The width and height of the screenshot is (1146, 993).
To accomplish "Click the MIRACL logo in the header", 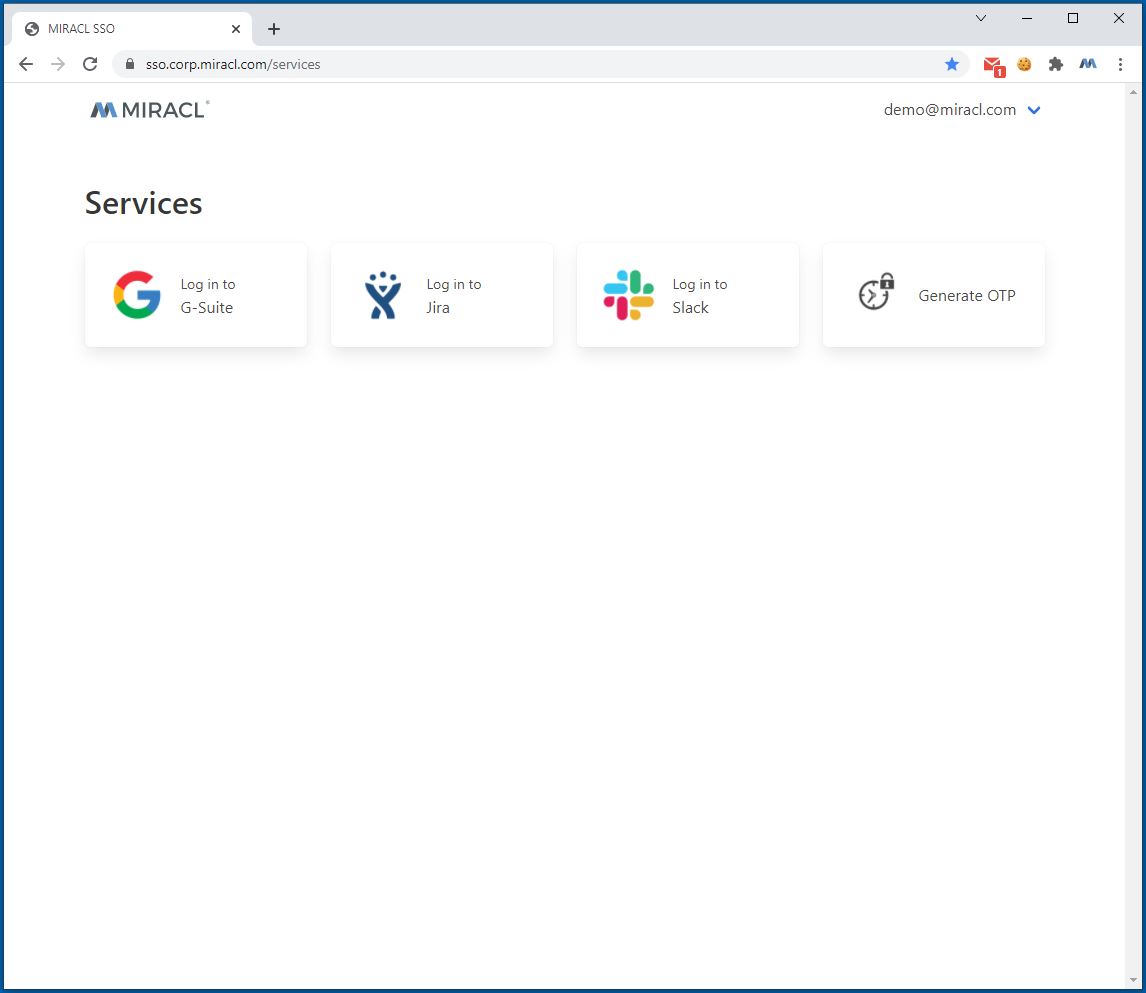I will [x=148, y=109].
